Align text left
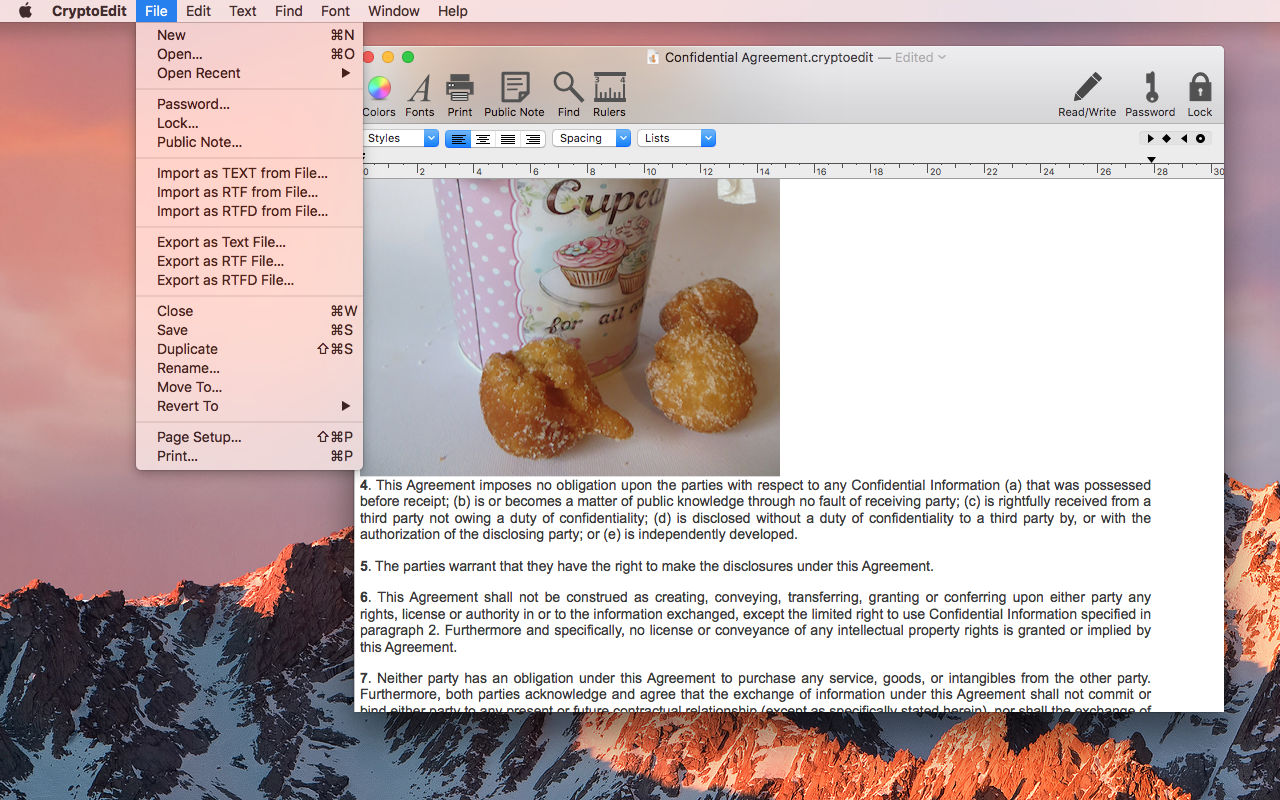The width and height of the screenshot is (1280, 800). coord(458,139)
